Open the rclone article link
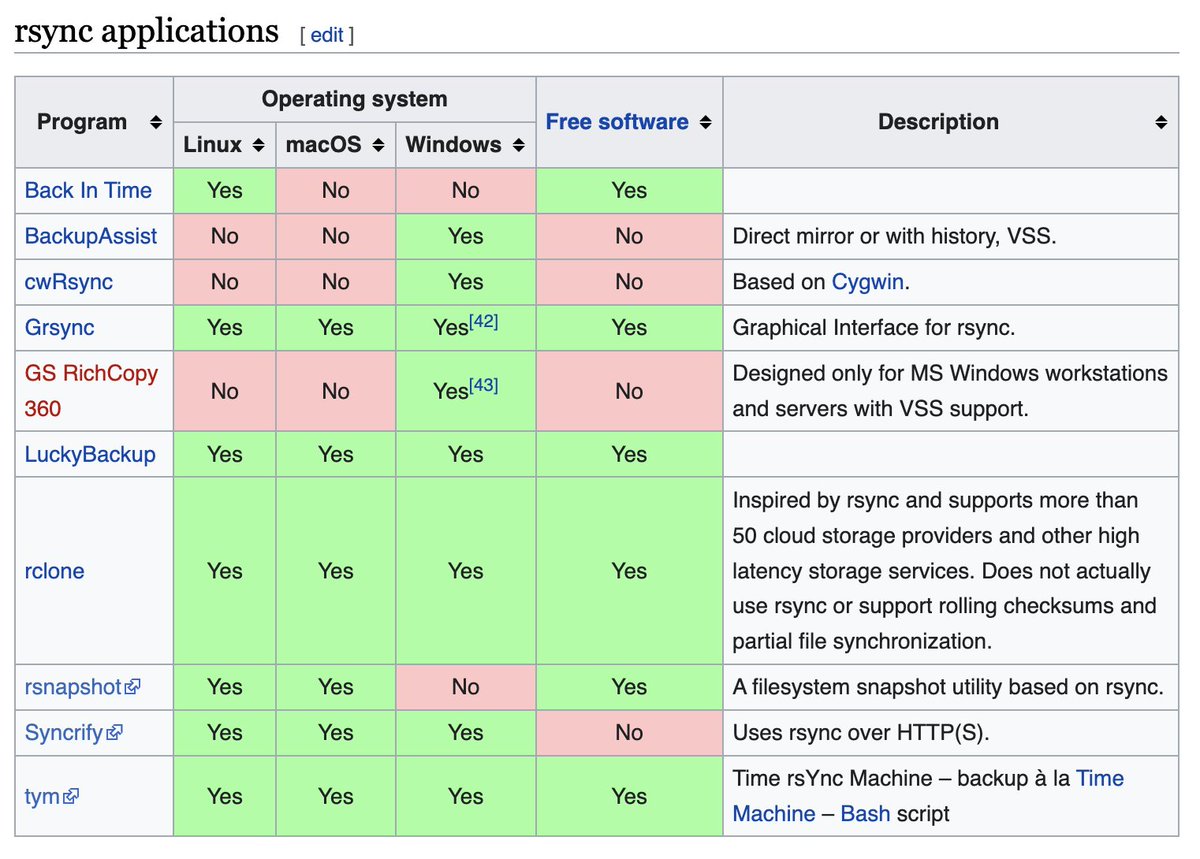Image resolution: width=1200 pixels, height=859 pixels. [54, 571]
